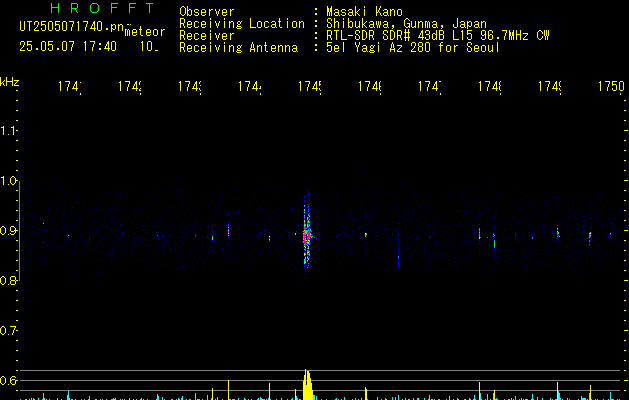629x400 pixels.
Task: Click the long blue echo streak before 1747
Action: coord(398,247)
